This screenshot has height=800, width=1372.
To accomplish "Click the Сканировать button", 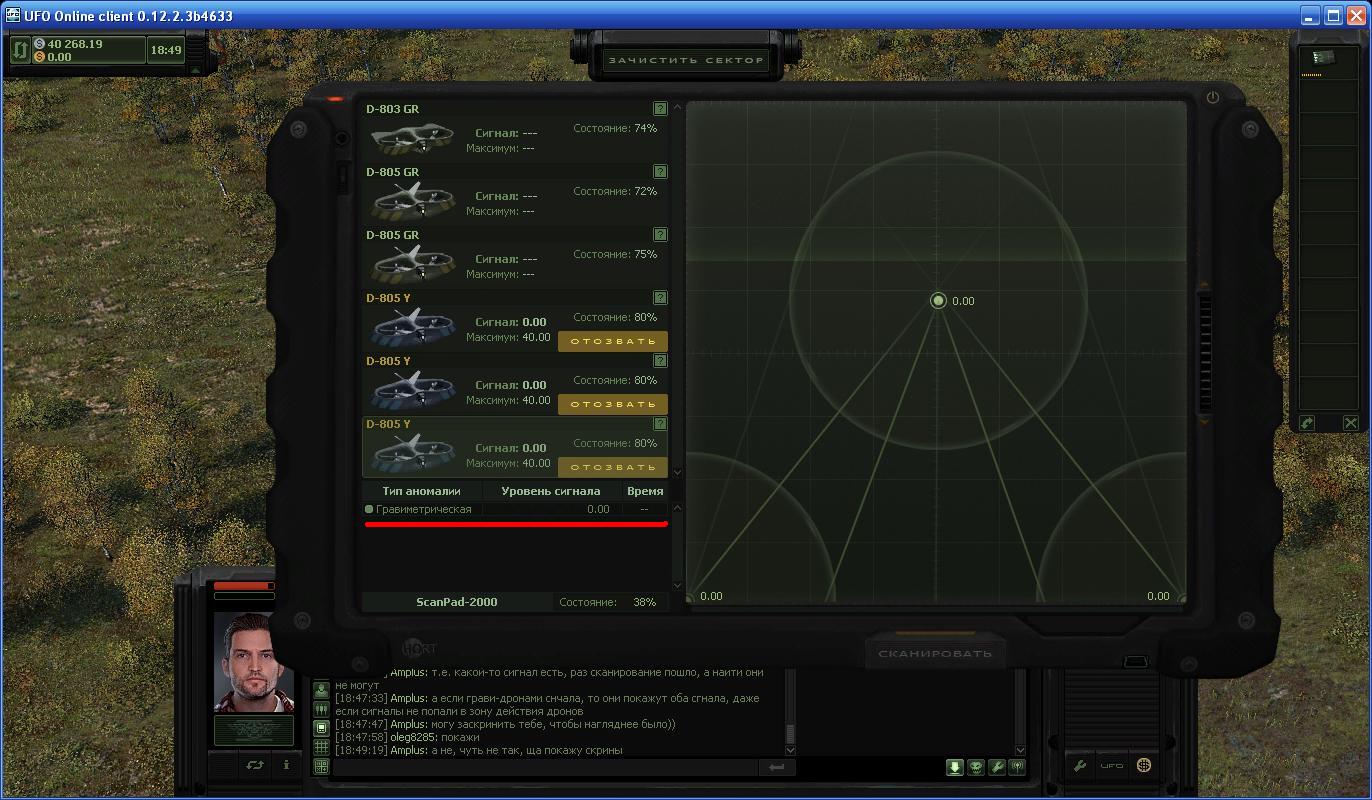I will (935, 653).
